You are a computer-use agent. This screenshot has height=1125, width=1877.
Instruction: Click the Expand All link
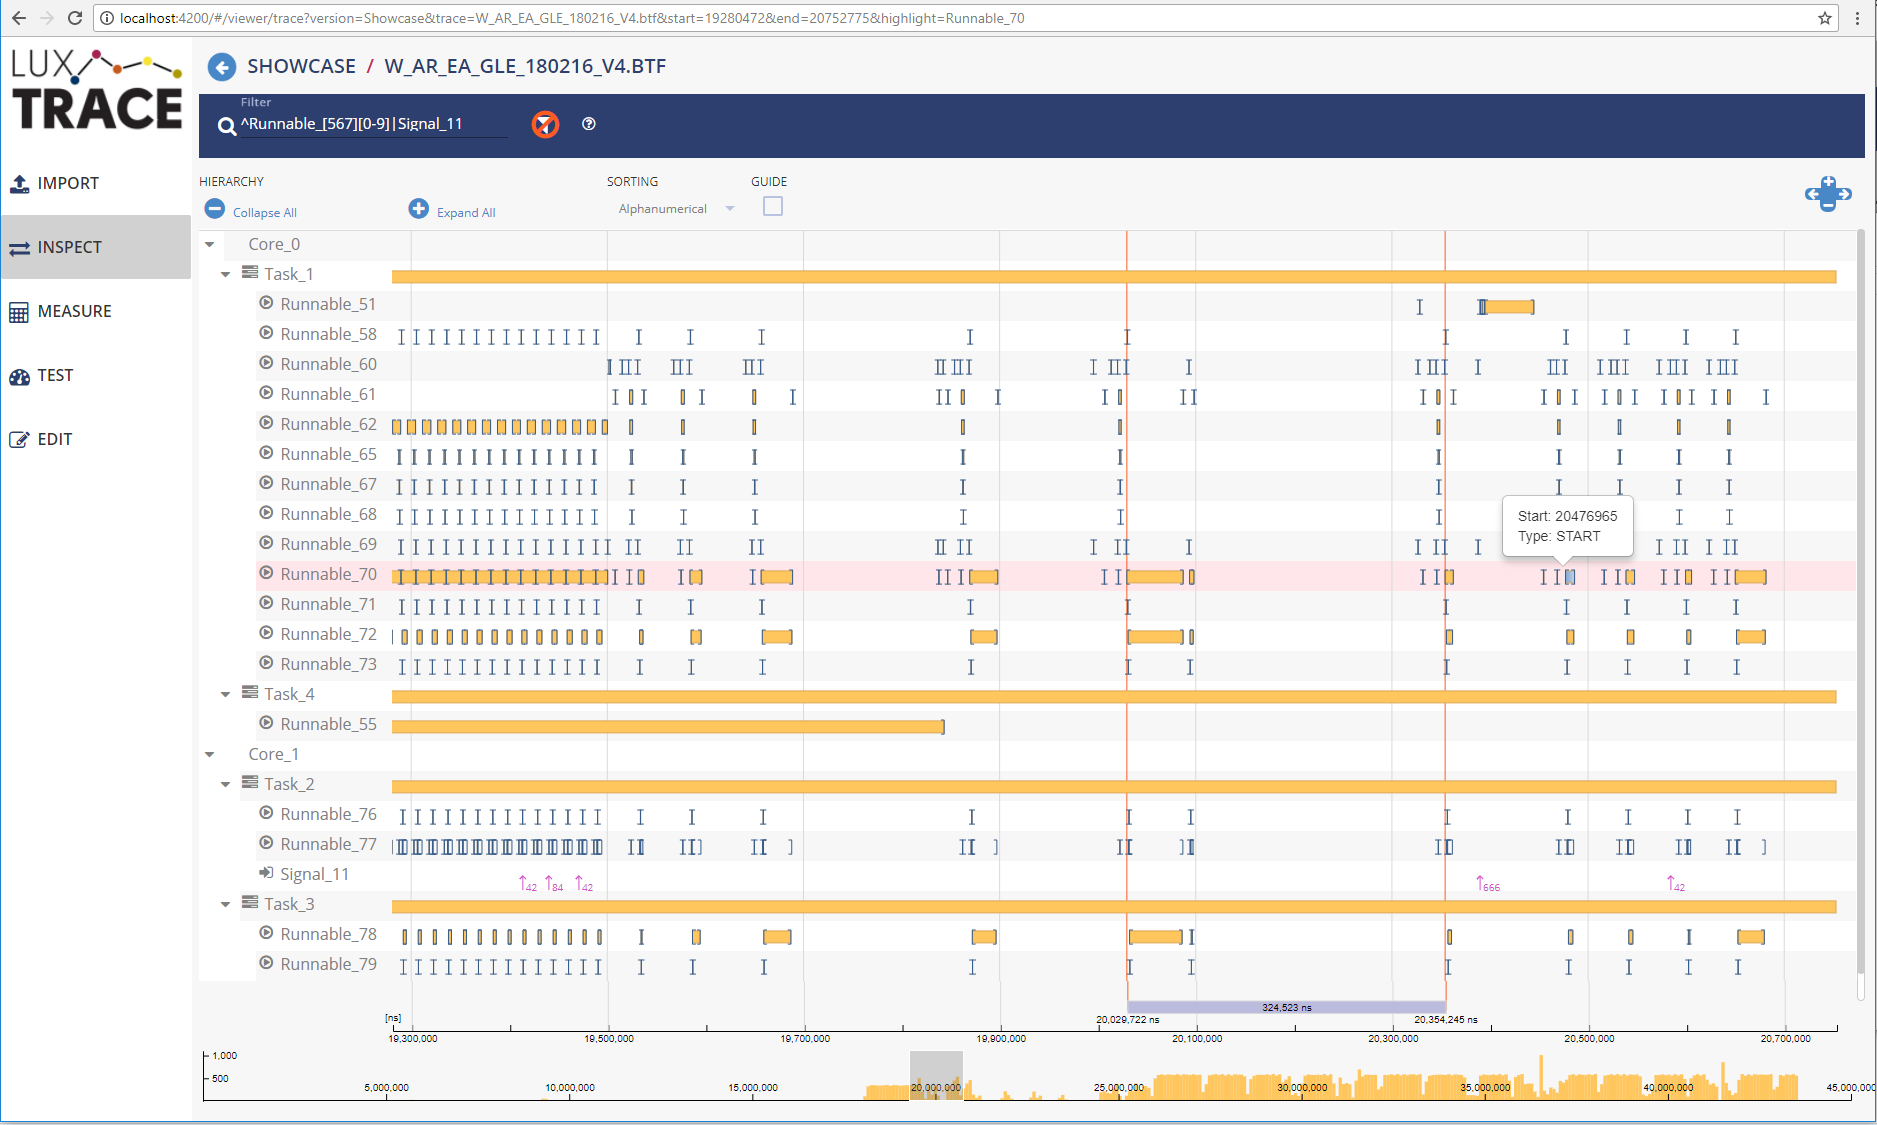(466, 213)
